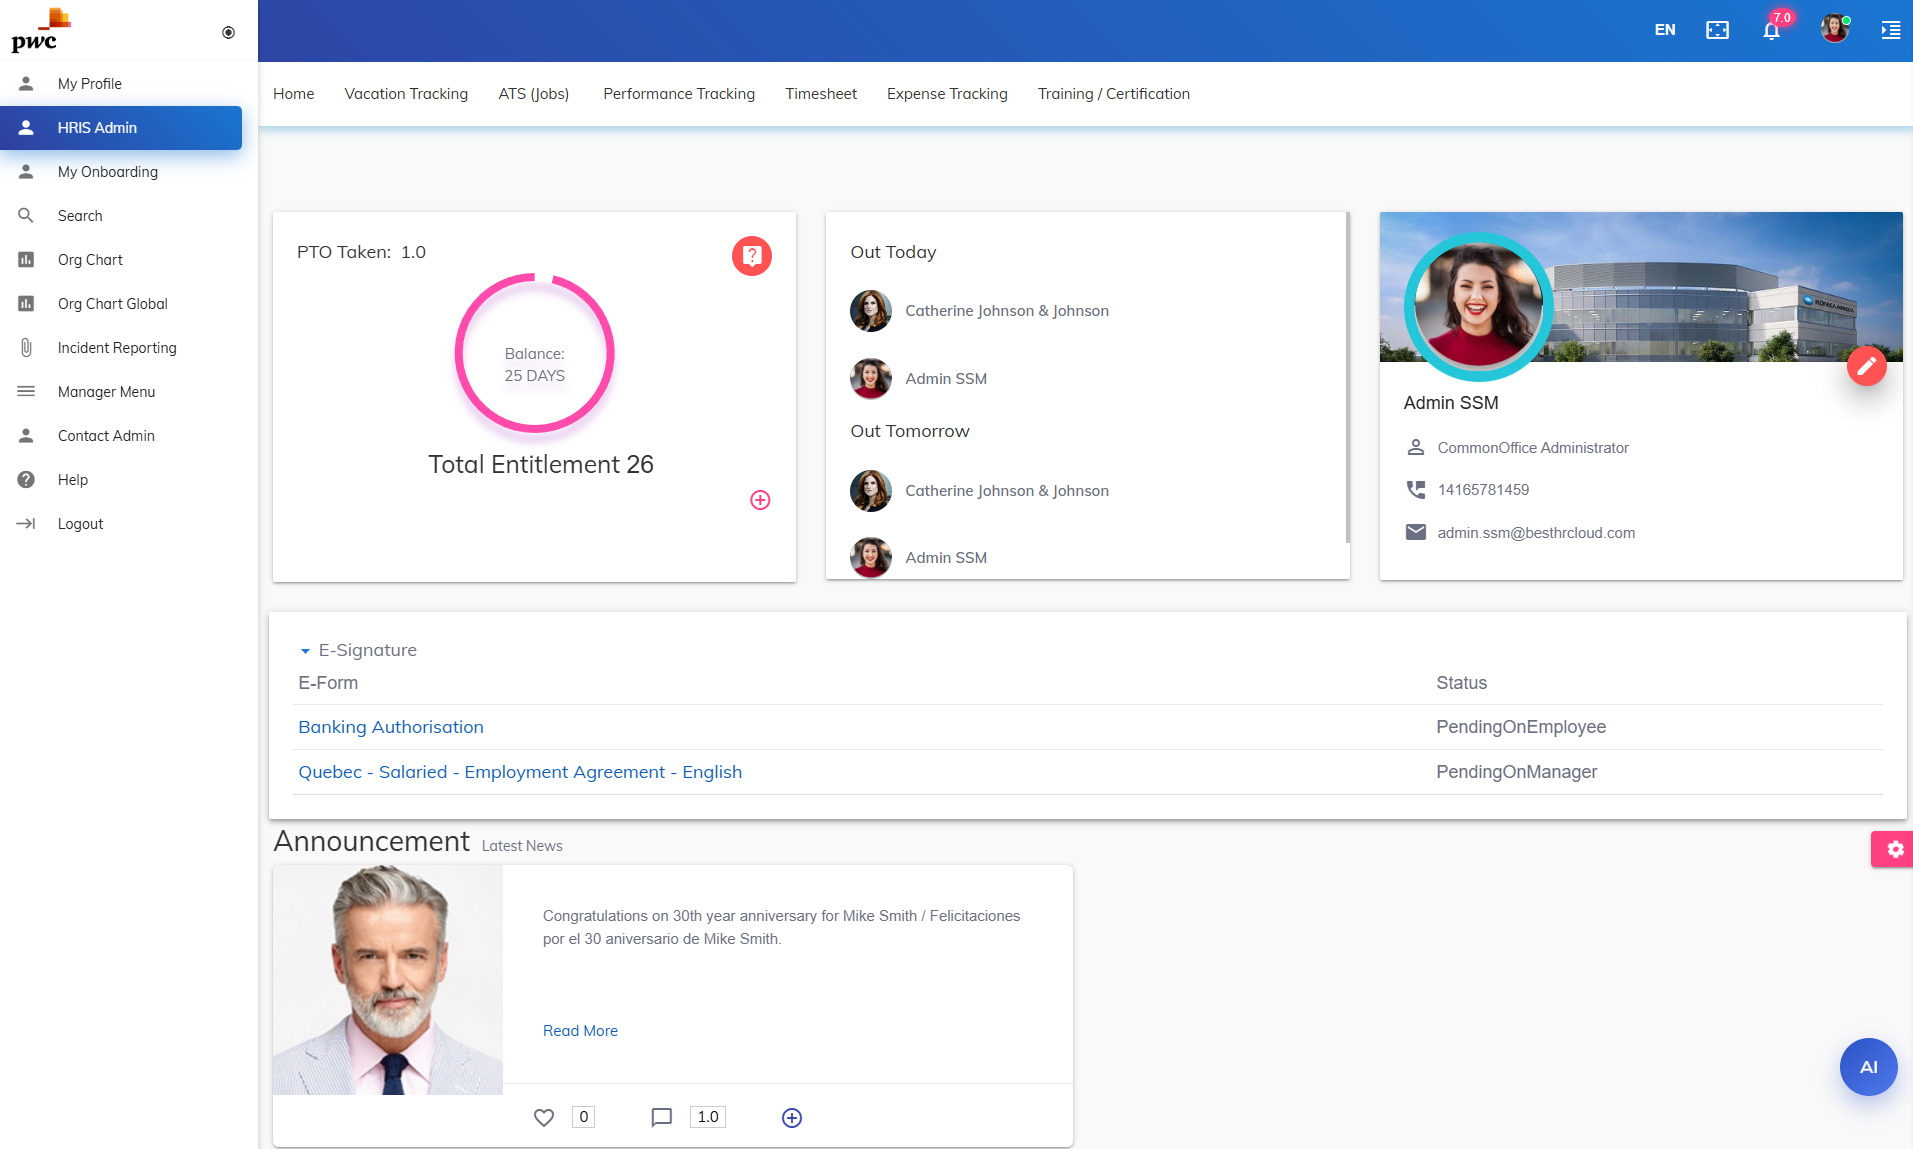This screenshot has width=1913, height=1149.
Task: Collapse the navigation drawer with top-right icon
Action: pyautogui.click(x=1890, y=30)
